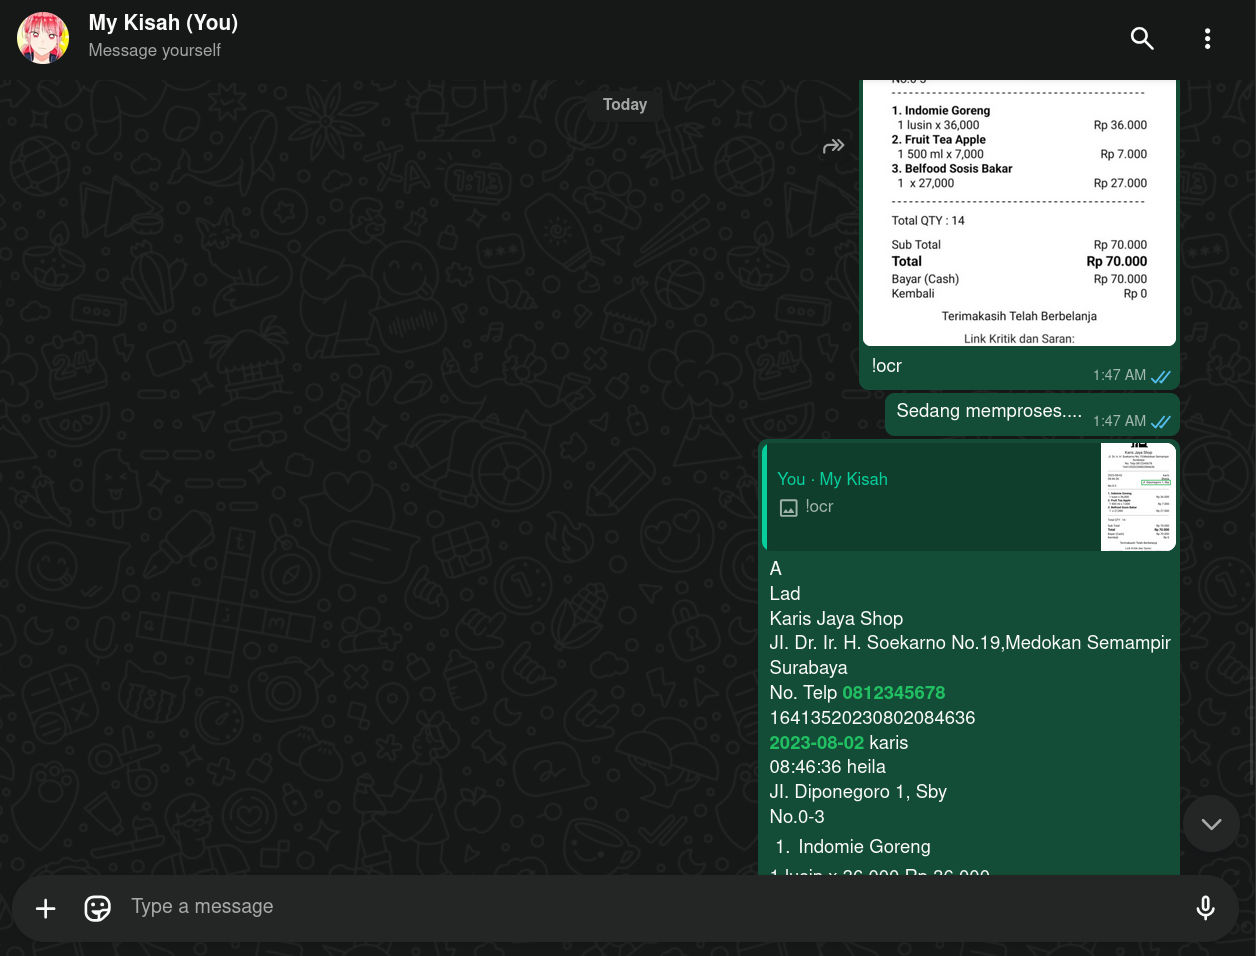Click the chat scrollbar on the right edge
Viewport: 1256px width, 956px height.
(x=1251, y=700)
